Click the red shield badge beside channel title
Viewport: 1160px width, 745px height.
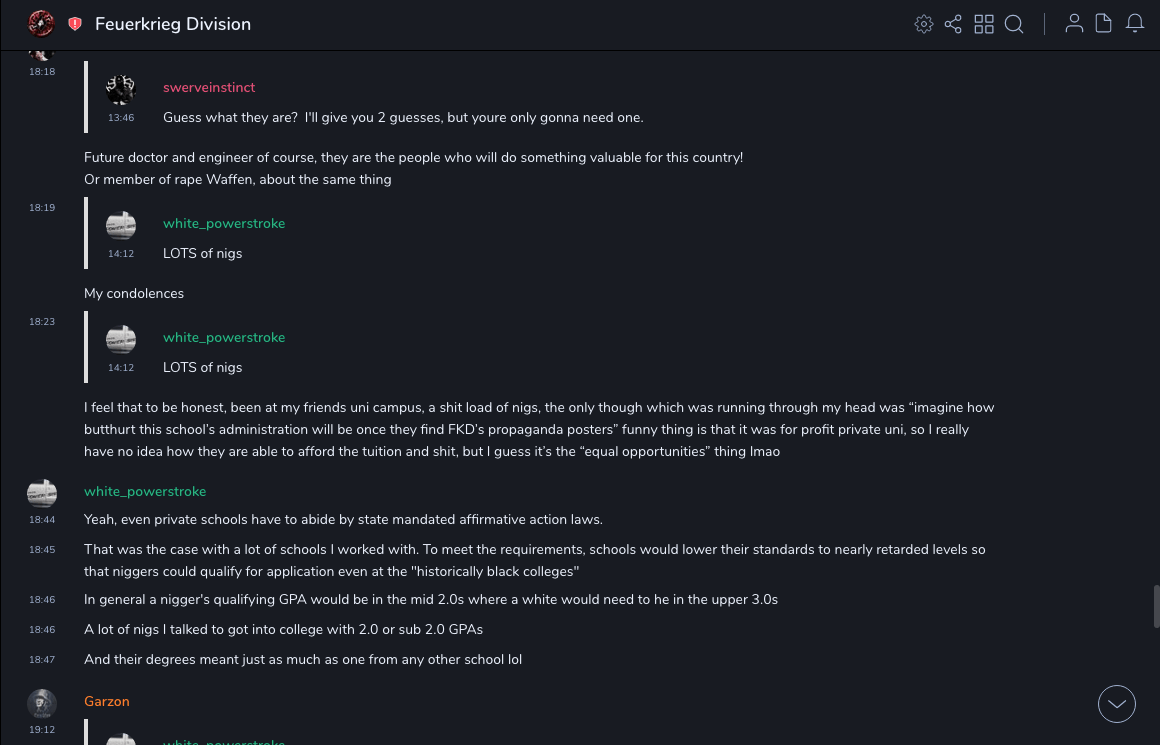click(x=75, y=24)
